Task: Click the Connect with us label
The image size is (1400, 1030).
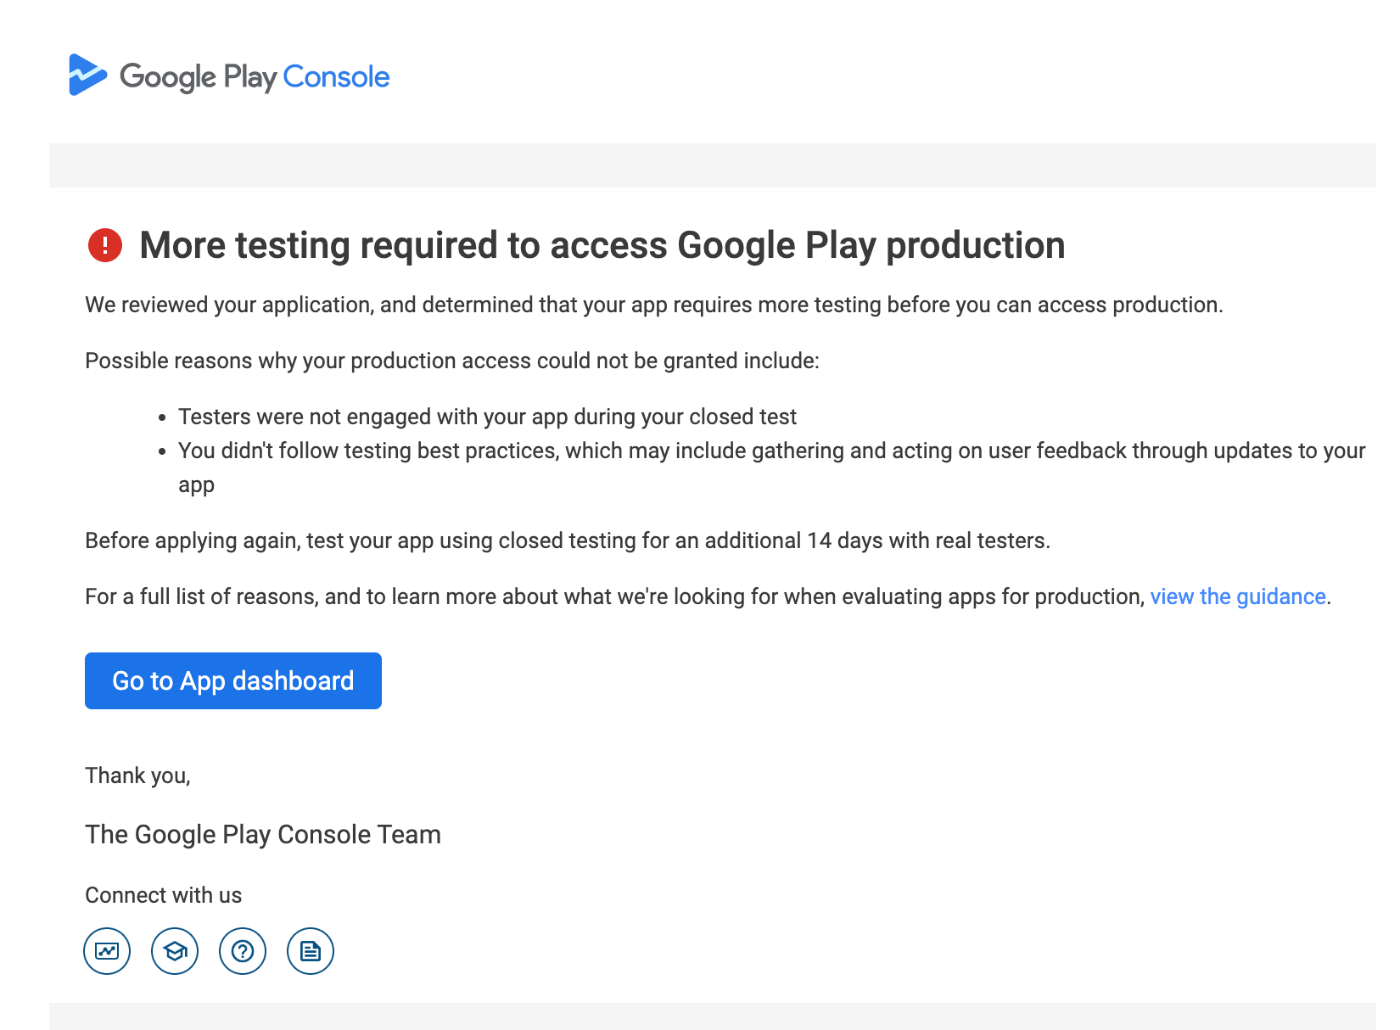Action: tap(163, 895)
